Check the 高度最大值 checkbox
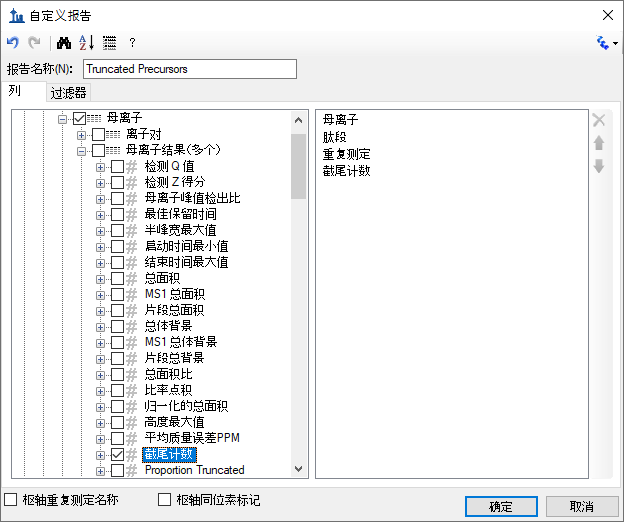Image resolution: width=624 pixels, height=522 pixels. coord(117,423)
